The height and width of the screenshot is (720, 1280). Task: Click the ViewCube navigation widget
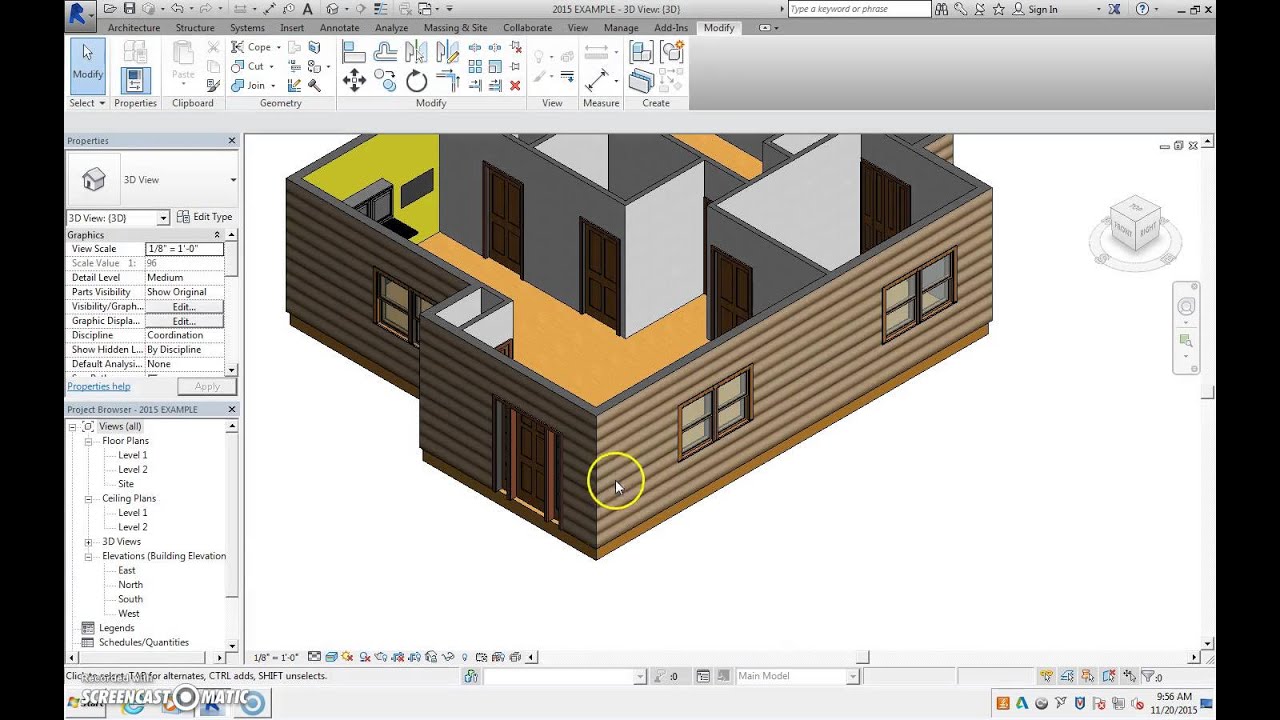point(1135,232)
